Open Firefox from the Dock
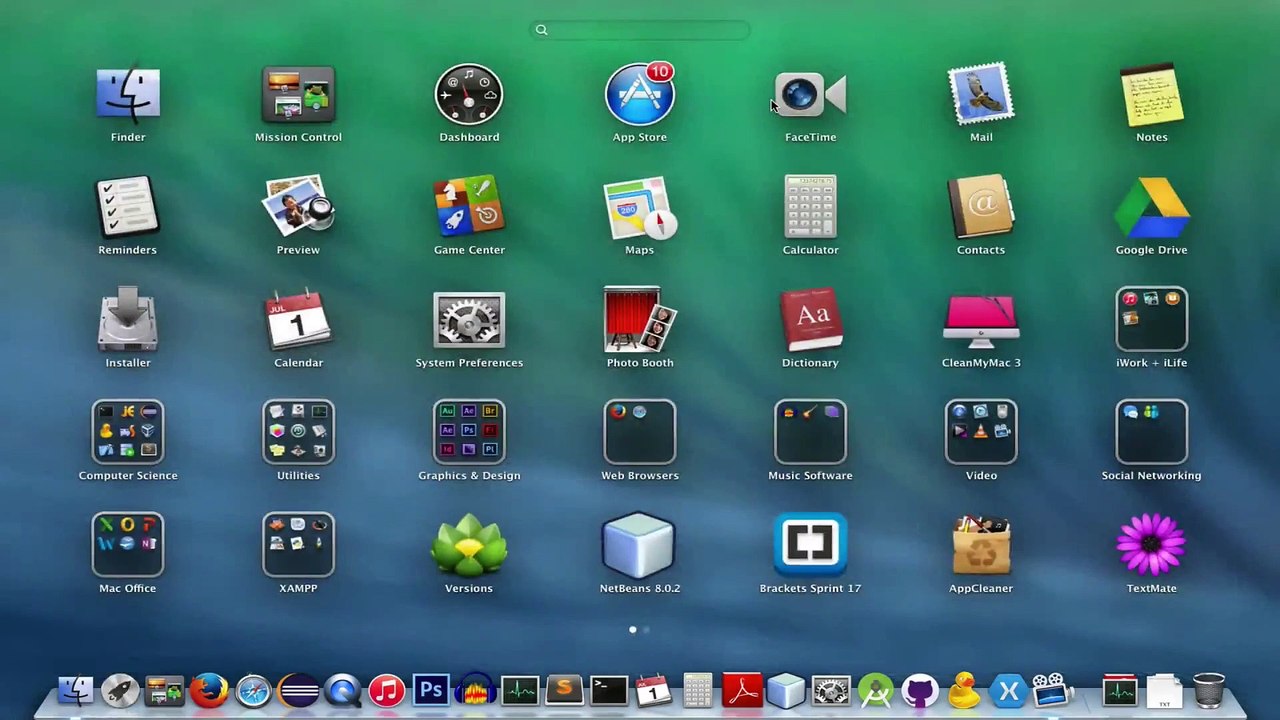 209,690
